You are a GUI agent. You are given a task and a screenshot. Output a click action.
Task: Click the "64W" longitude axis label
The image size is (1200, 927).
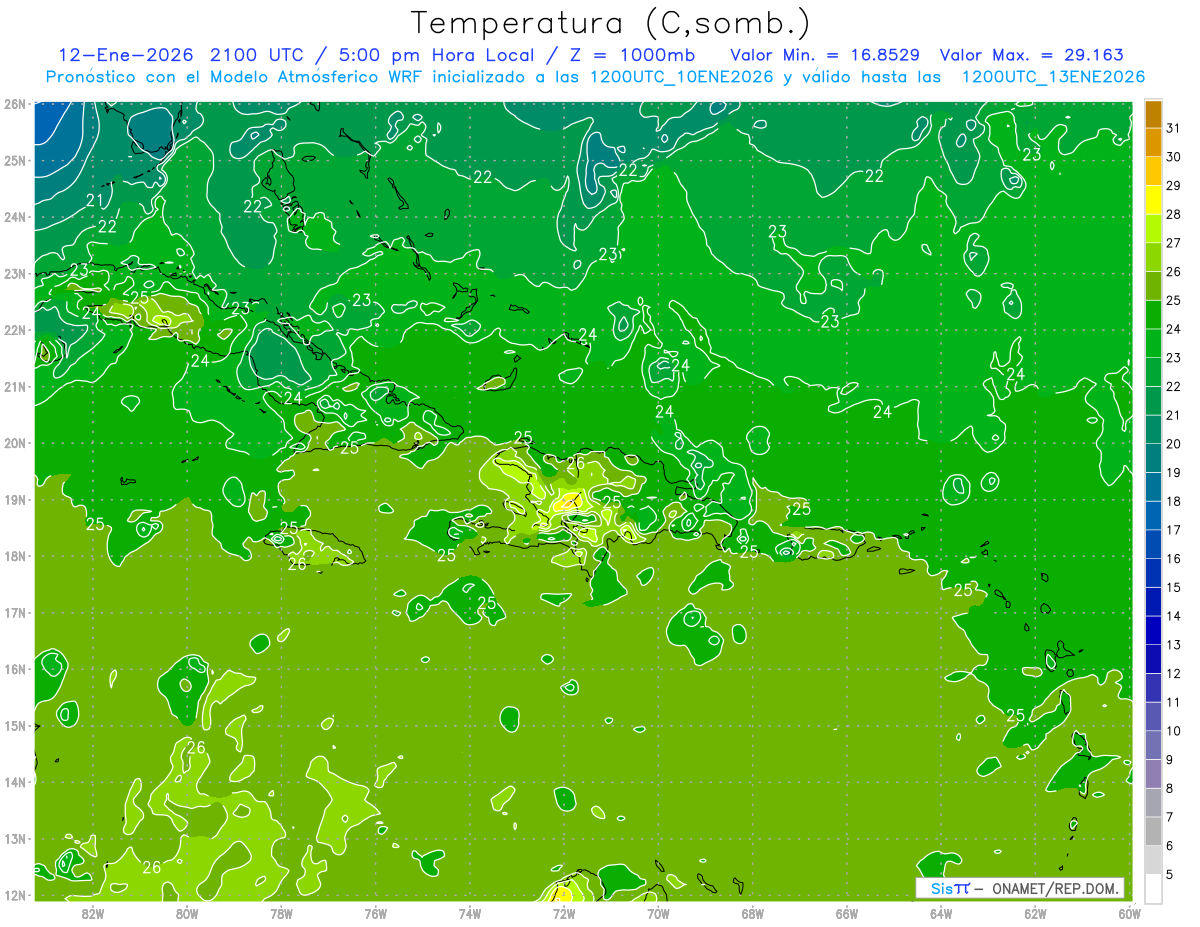pos(941,913)
